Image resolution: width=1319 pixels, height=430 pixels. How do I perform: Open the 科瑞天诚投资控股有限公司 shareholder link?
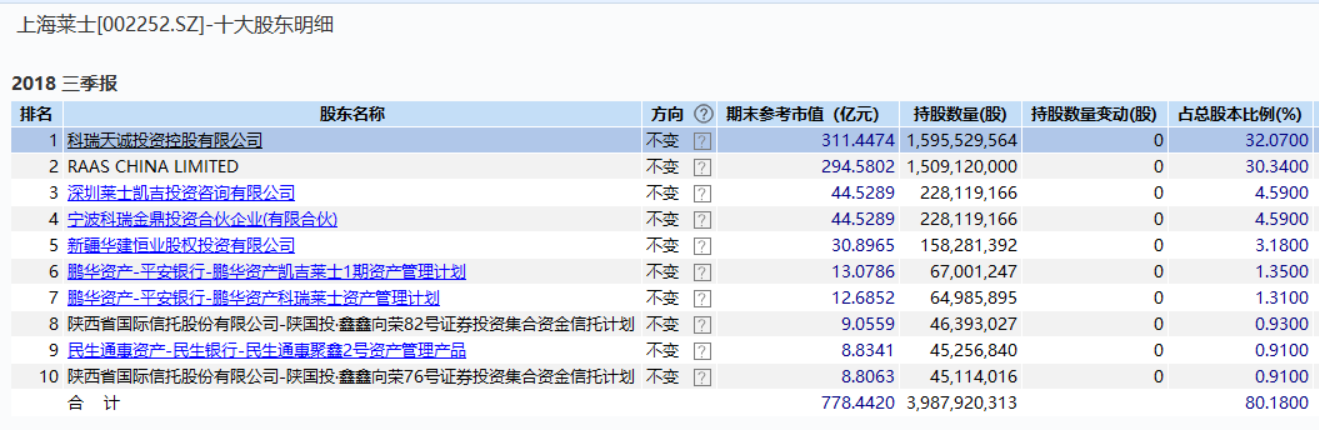coord(165,141)
